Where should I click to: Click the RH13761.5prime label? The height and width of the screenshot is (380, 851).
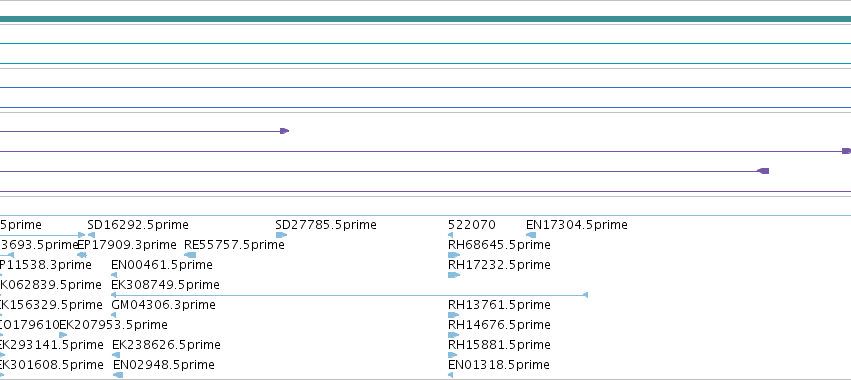click(499, 305)
